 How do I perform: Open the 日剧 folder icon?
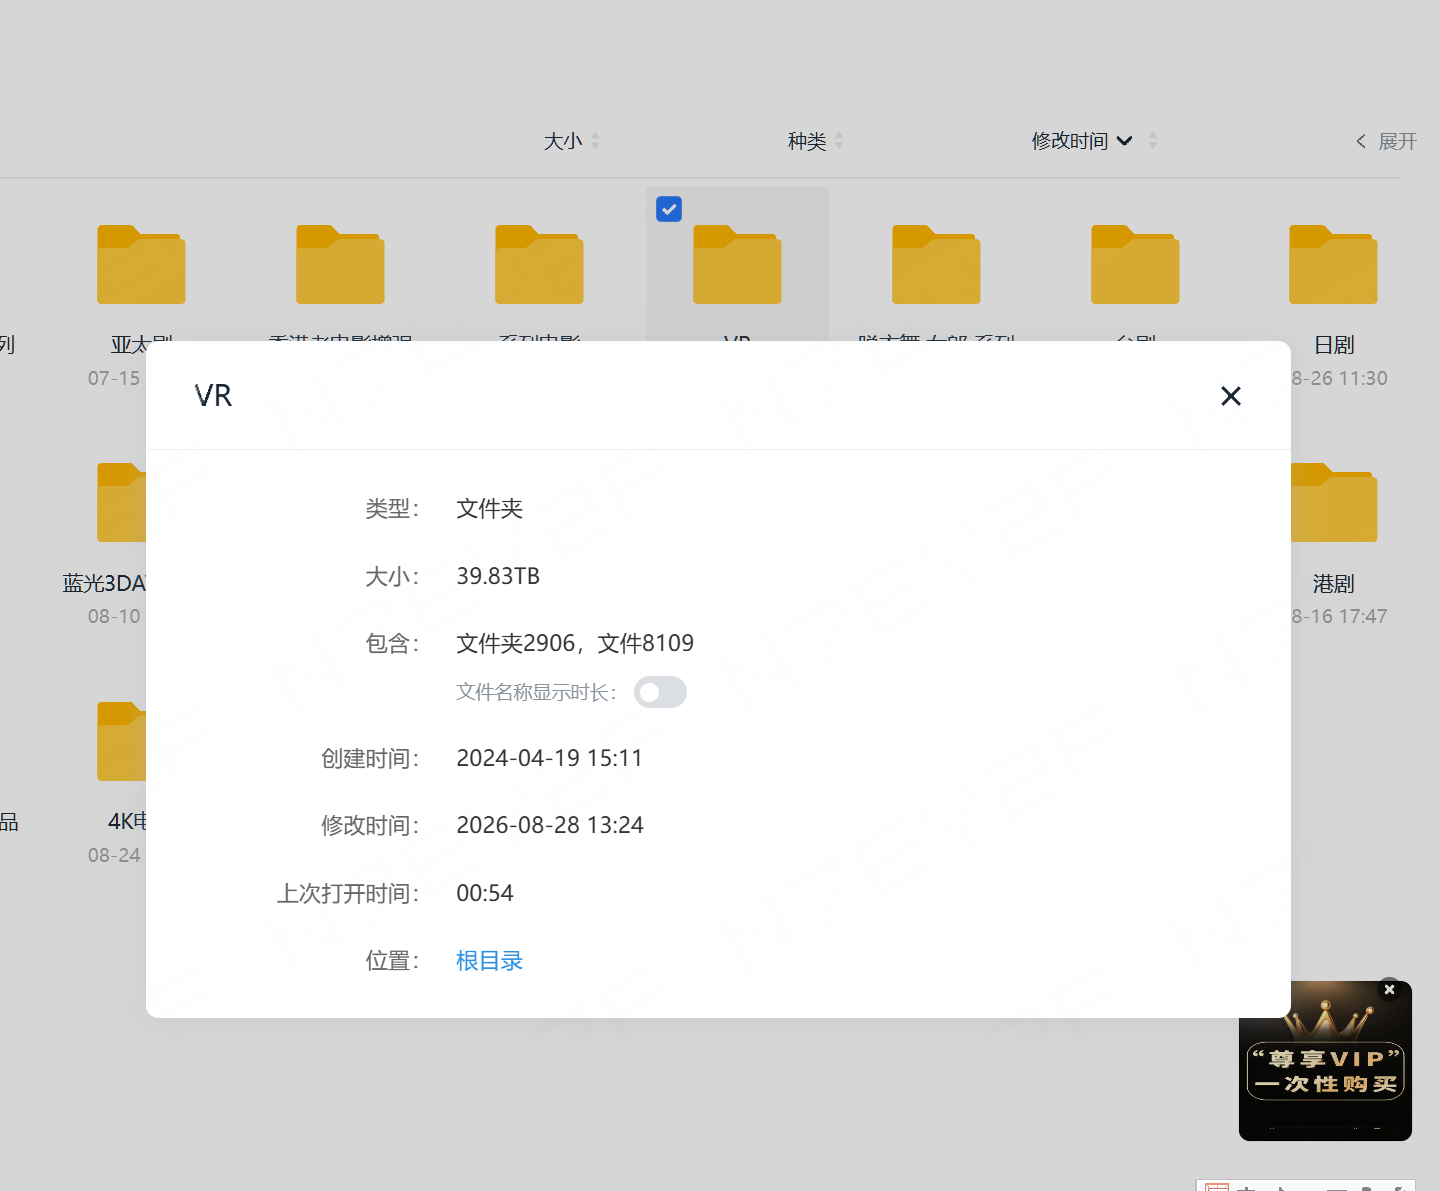[x=1333, y=264]
